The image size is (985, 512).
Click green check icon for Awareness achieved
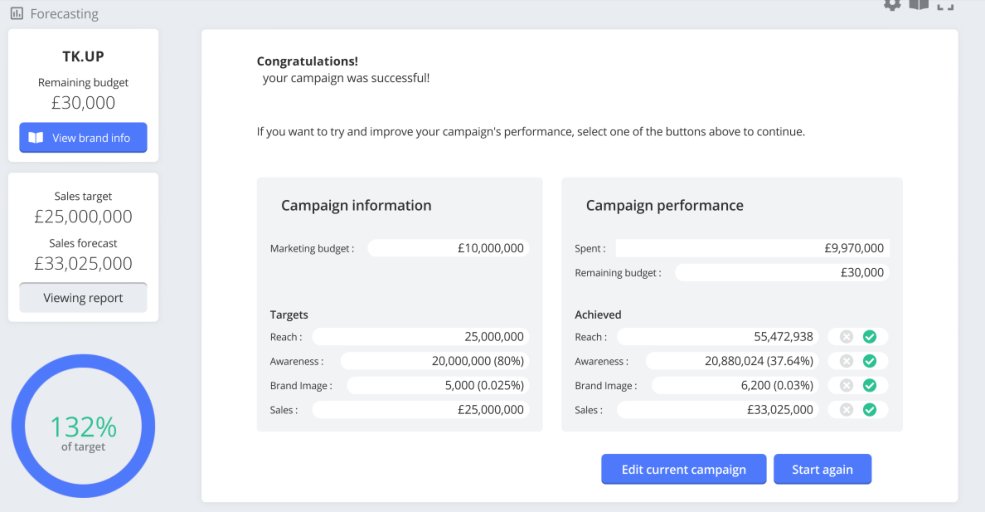tap(869, 361)
